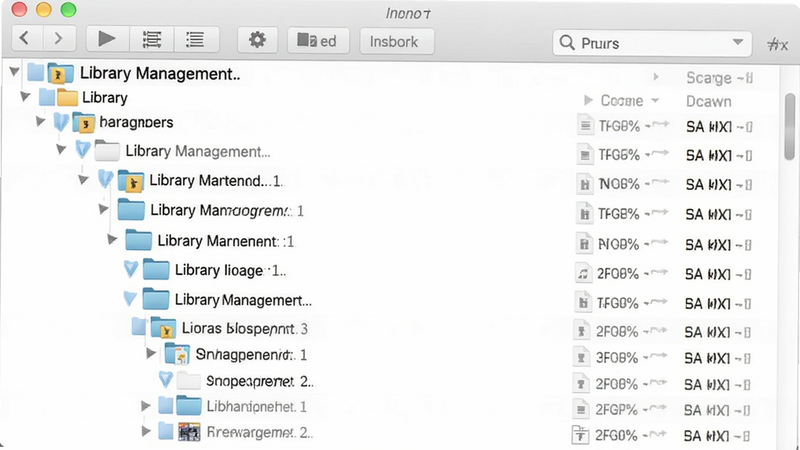
Task: Click the white folder icon of Library Management…
Action: click(107, 151)
